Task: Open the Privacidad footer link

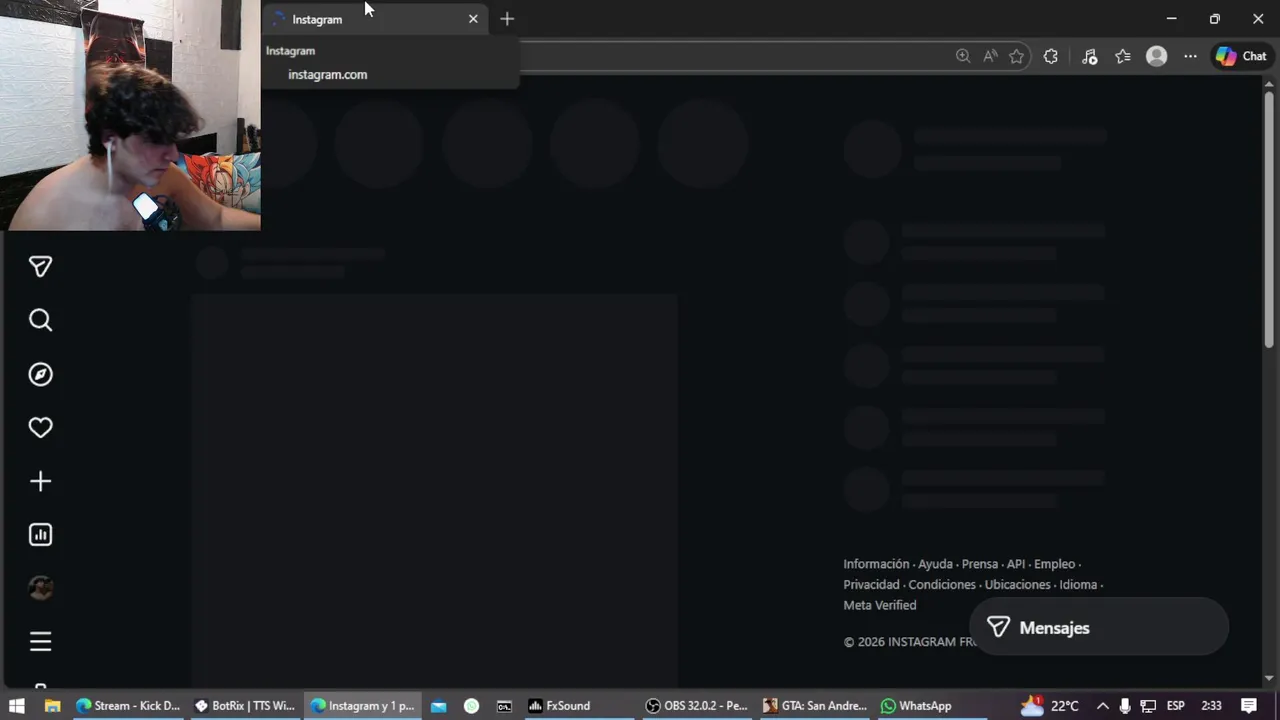Action: coord(871,585)
